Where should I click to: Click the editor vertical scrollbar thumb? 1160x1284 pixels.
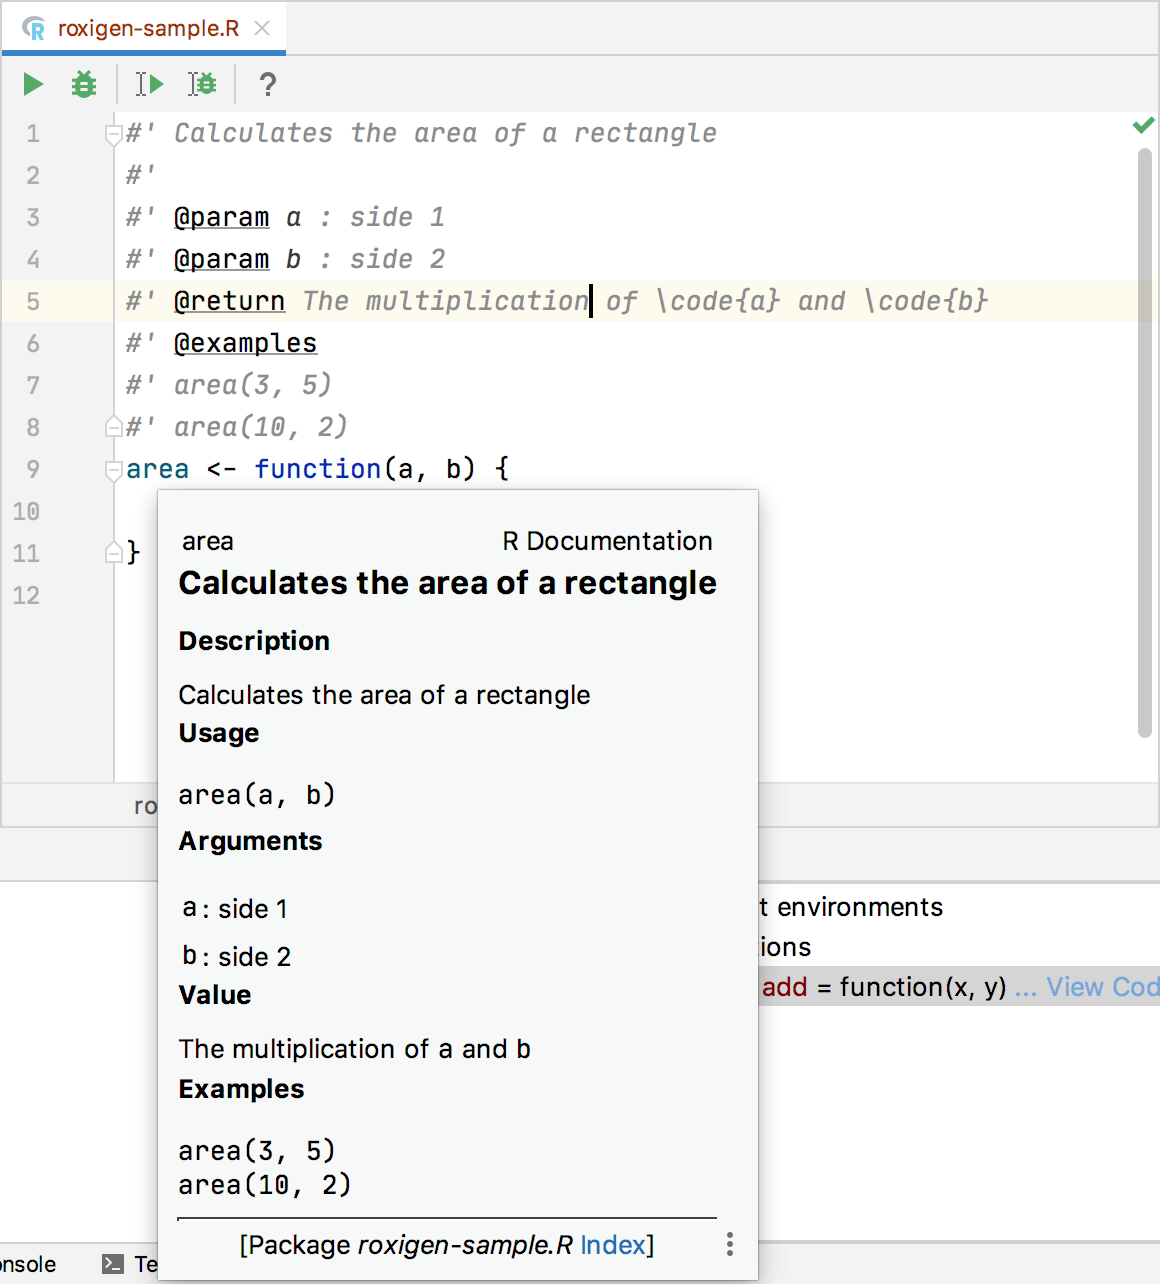1145,443
